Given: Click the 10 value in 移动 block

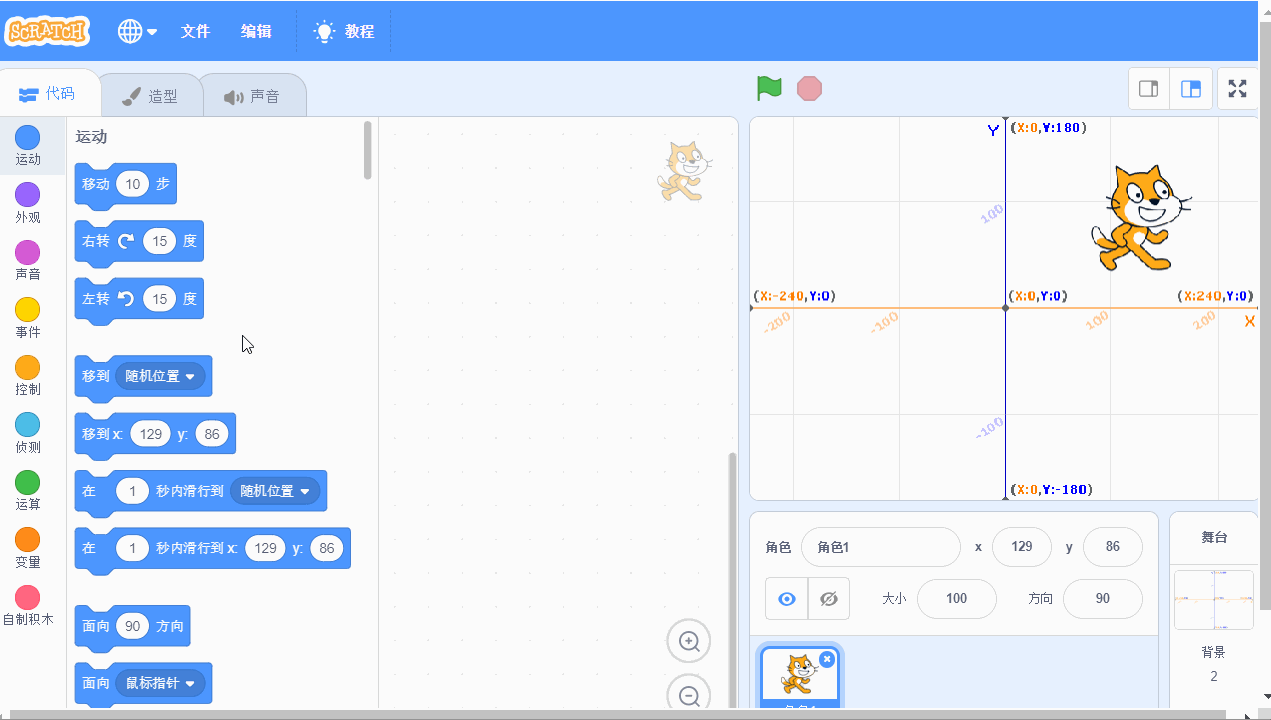Looking at the screenshot, I should 132,184.
